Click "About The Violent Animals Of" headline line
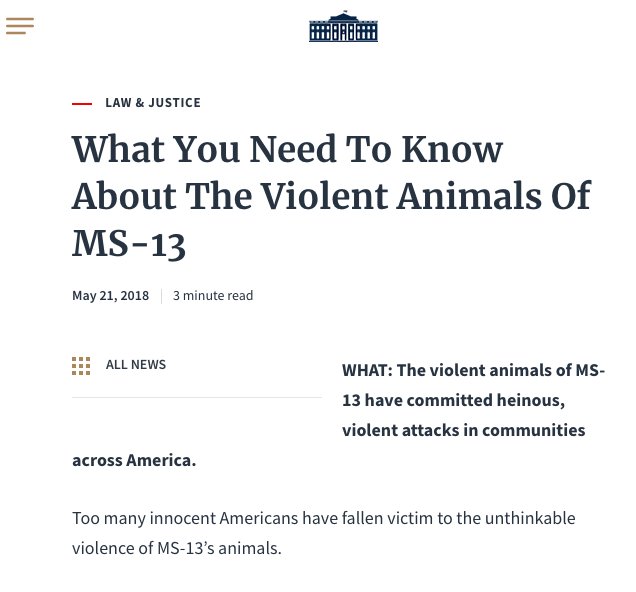Screen dimensions: 636x592 tap(331, 196)
